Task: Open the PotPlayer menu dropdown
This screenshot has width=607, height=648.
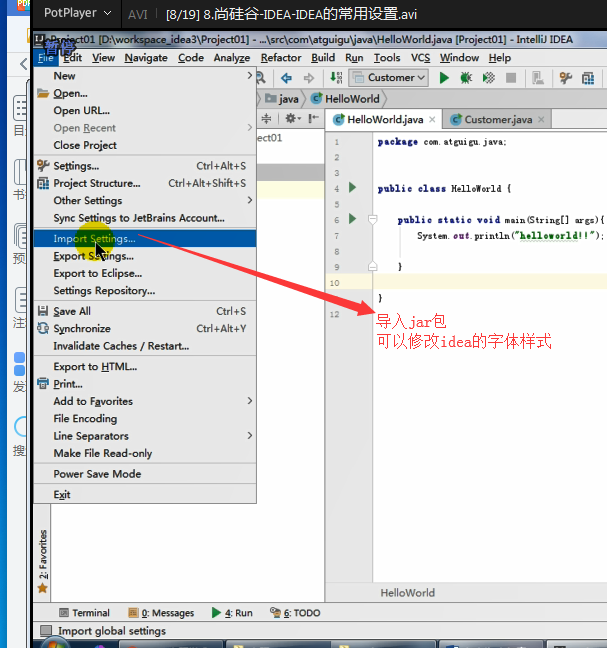Action: click(78, 13)
